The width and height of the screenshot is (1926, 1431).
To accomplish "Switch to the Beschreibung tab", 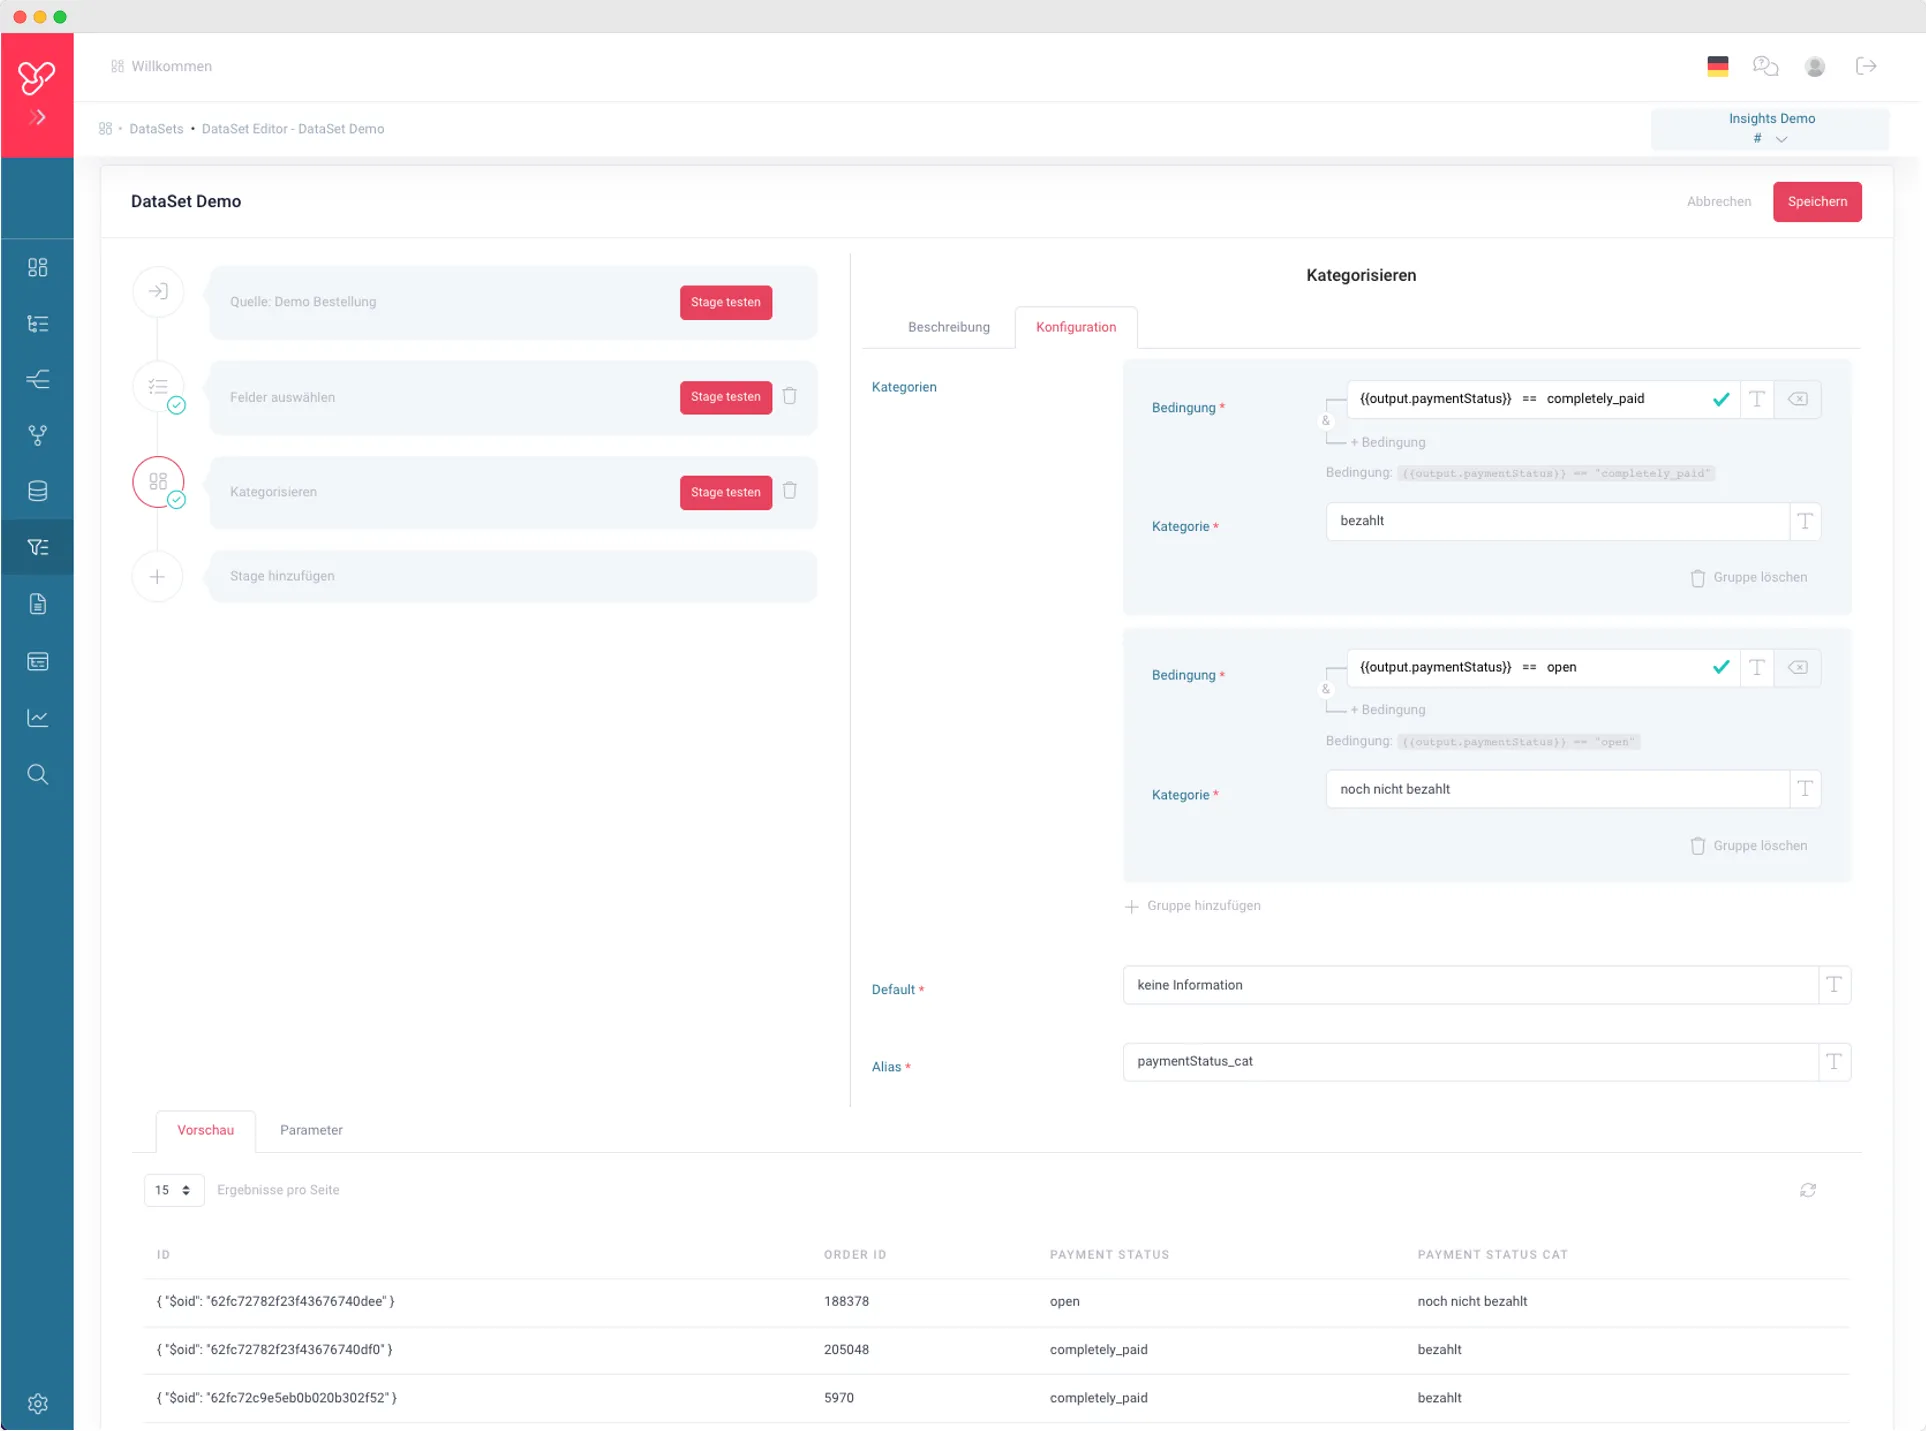I will coord(949,327).
